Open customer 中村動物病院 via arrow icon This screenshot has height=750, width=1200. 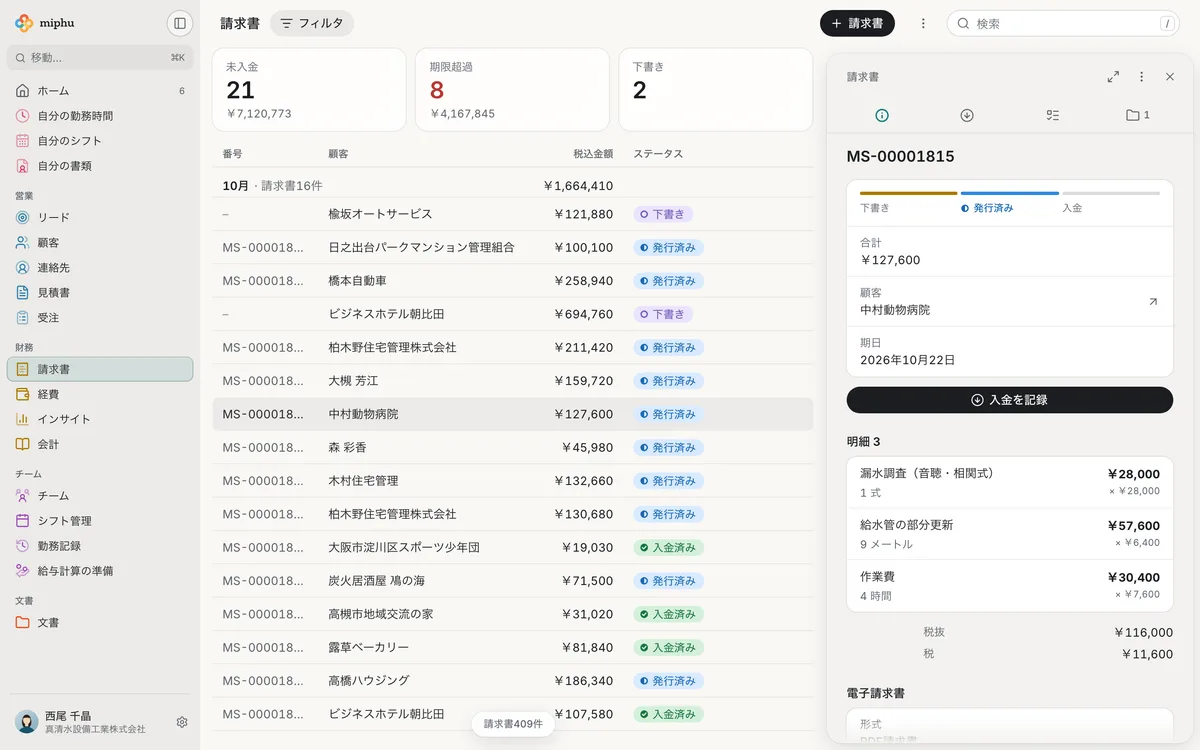click(x=1153, y=301)
